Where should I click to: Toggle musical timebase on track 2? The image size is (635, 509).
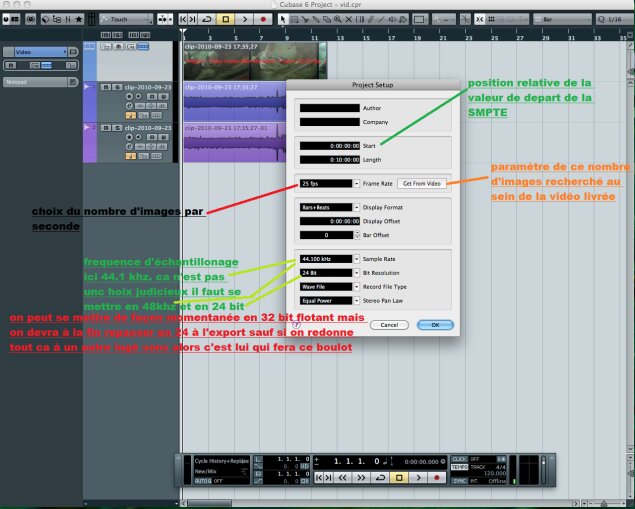click(x=130, y=156)
